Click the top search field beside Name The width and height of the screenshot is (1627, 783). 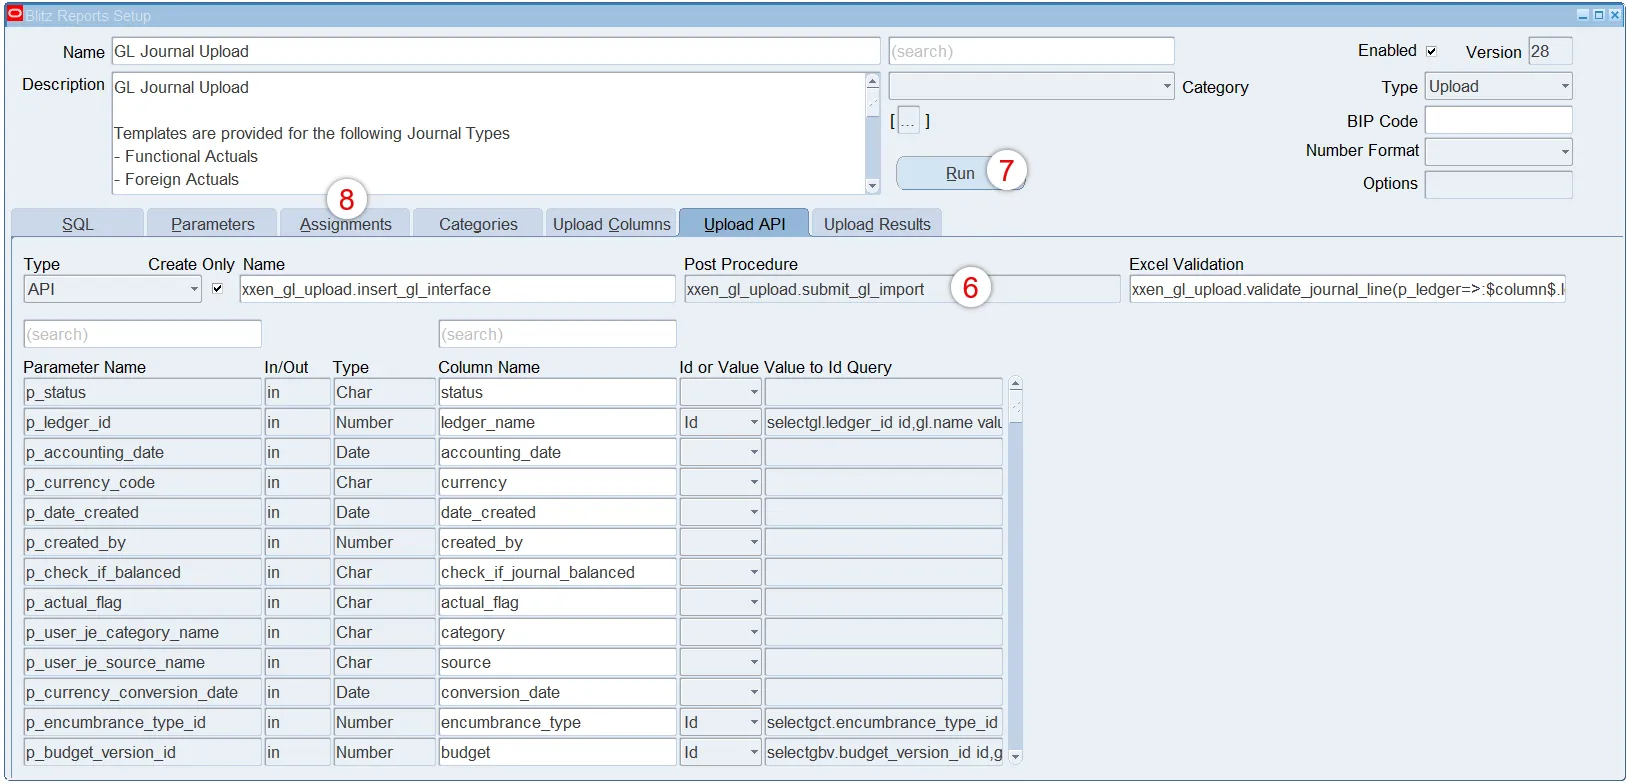coord(1031,51)
